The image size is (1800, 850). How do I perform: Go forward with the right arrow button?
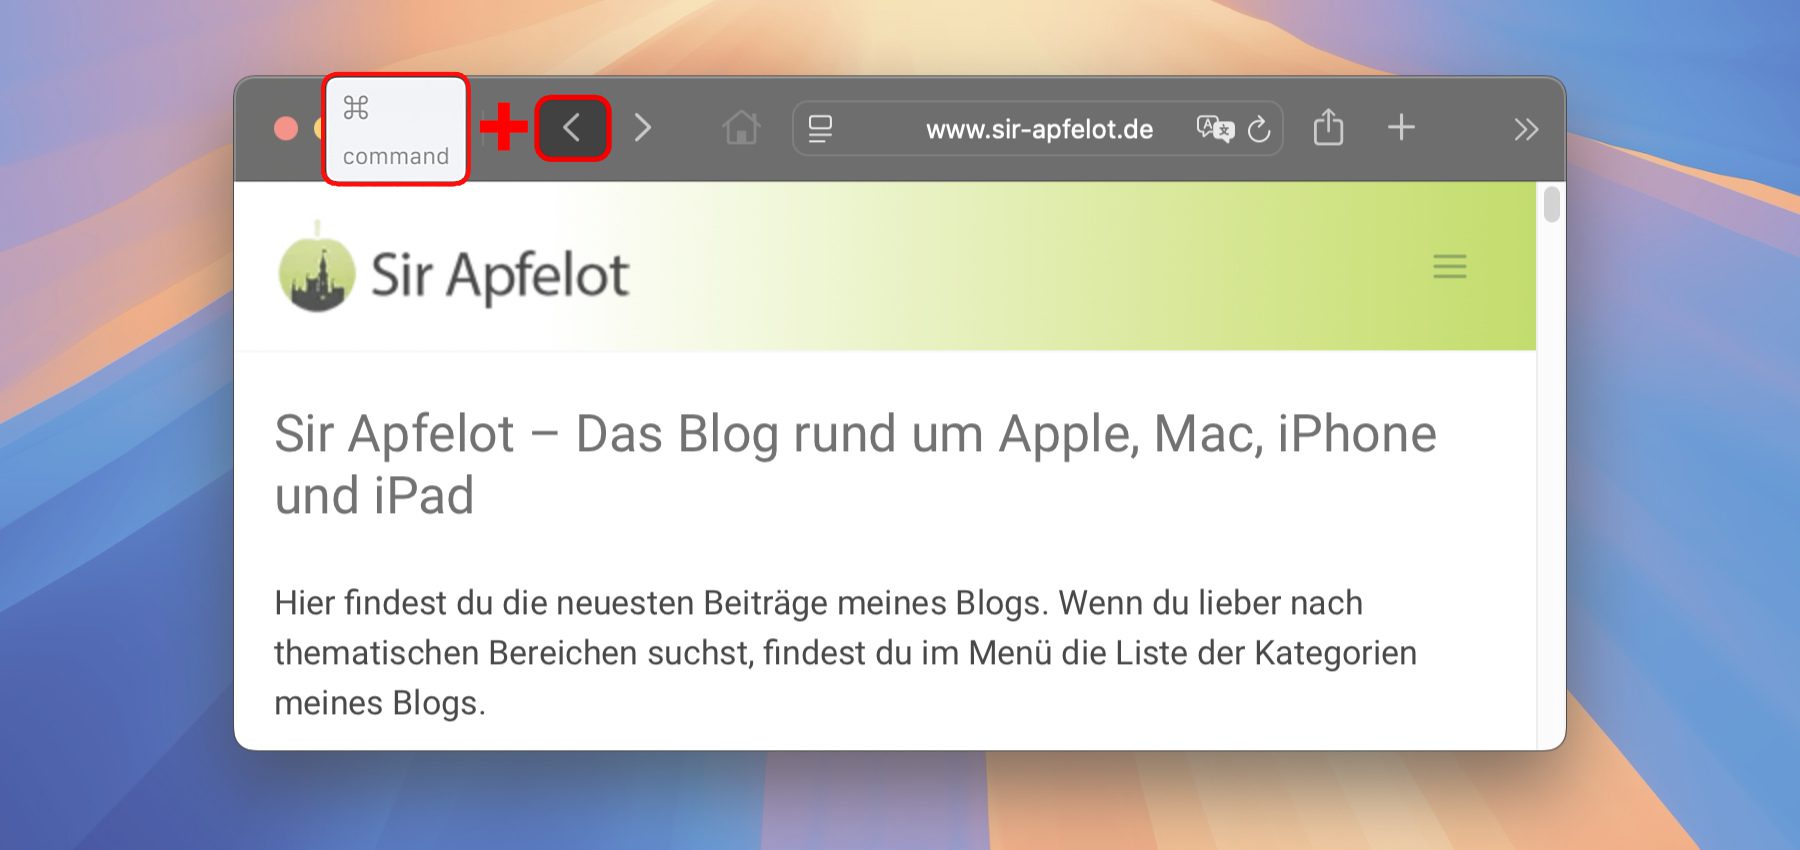[643, 128]
